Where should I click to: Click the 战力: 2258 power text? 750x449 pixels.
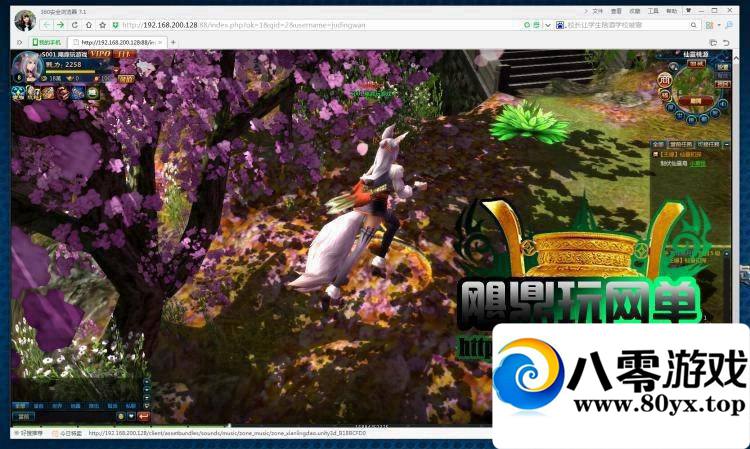pos(64,64)
